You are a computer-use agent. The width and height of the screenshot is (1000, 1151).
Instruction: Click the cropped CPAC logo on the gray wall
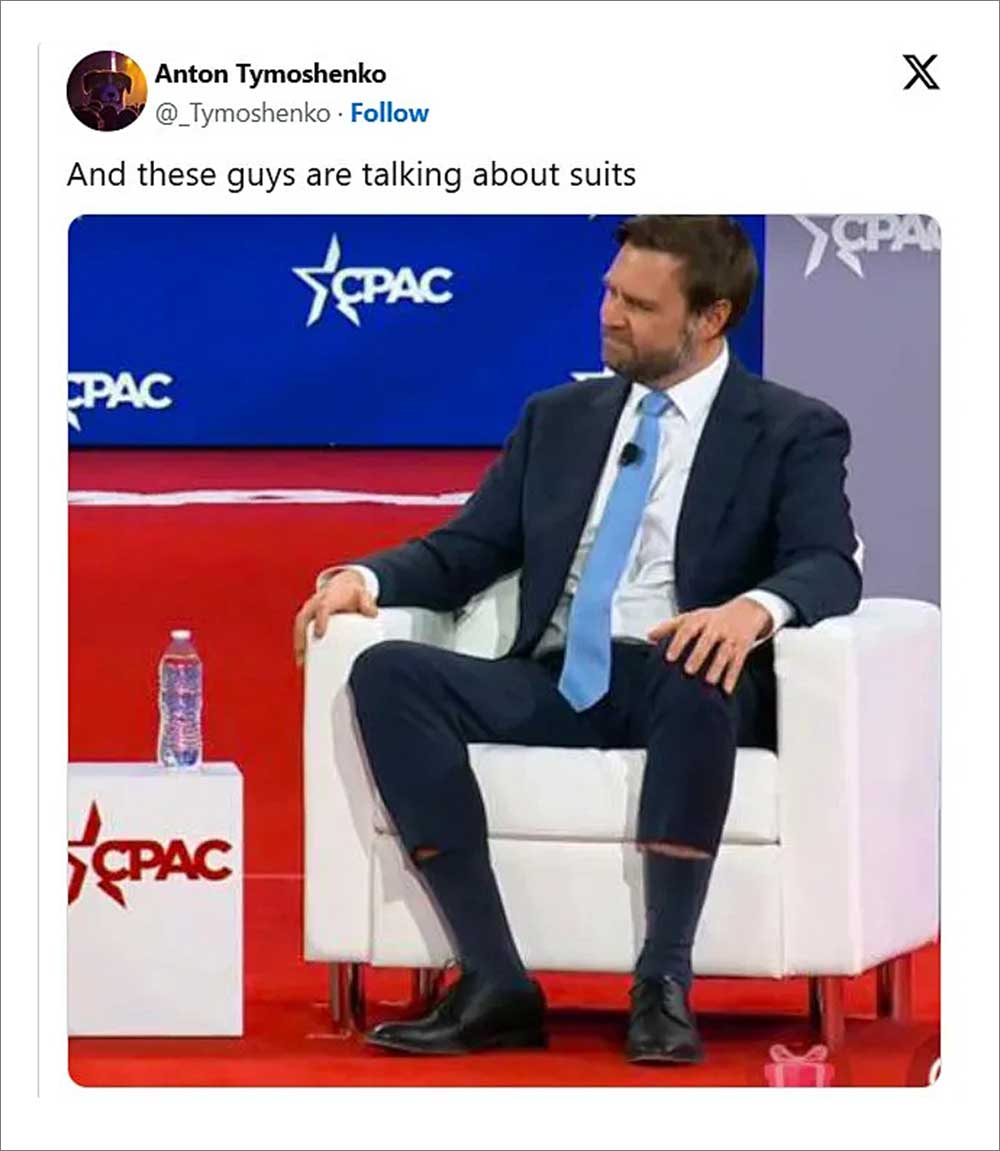[x=868, y=241]
